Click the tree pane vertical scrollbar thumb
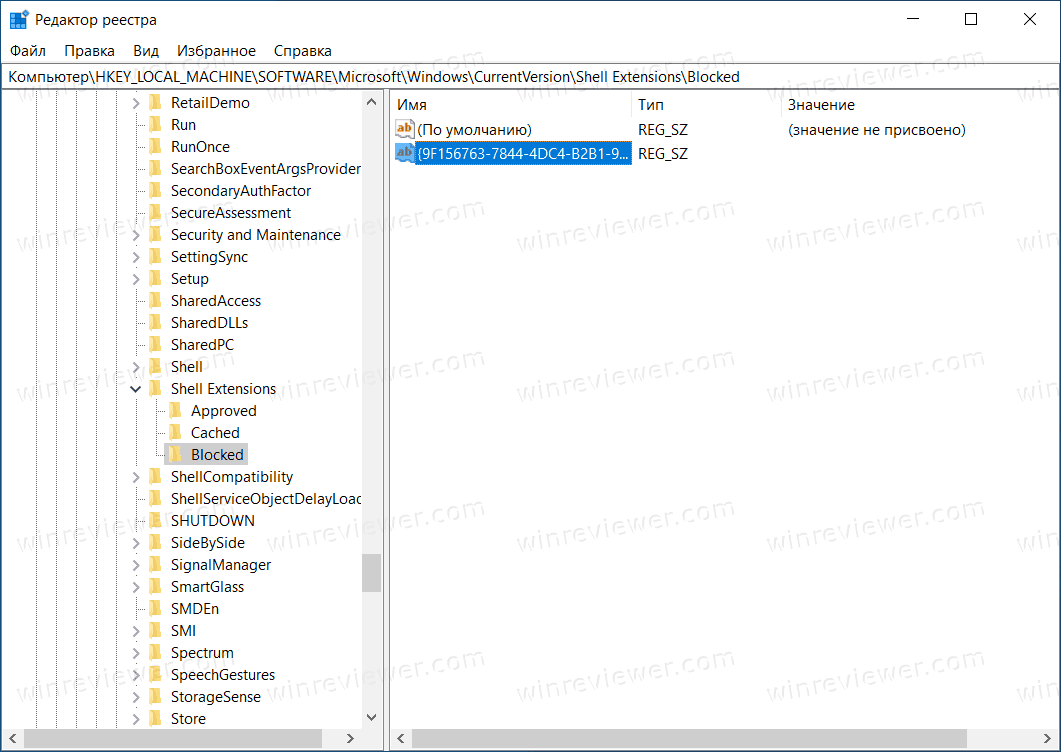 pos(371,573)
